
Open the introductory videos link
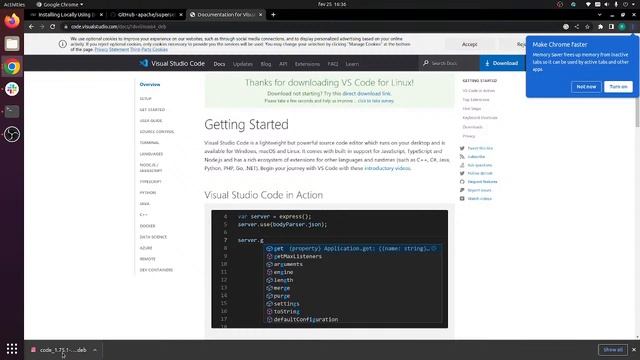coord(387,168)
